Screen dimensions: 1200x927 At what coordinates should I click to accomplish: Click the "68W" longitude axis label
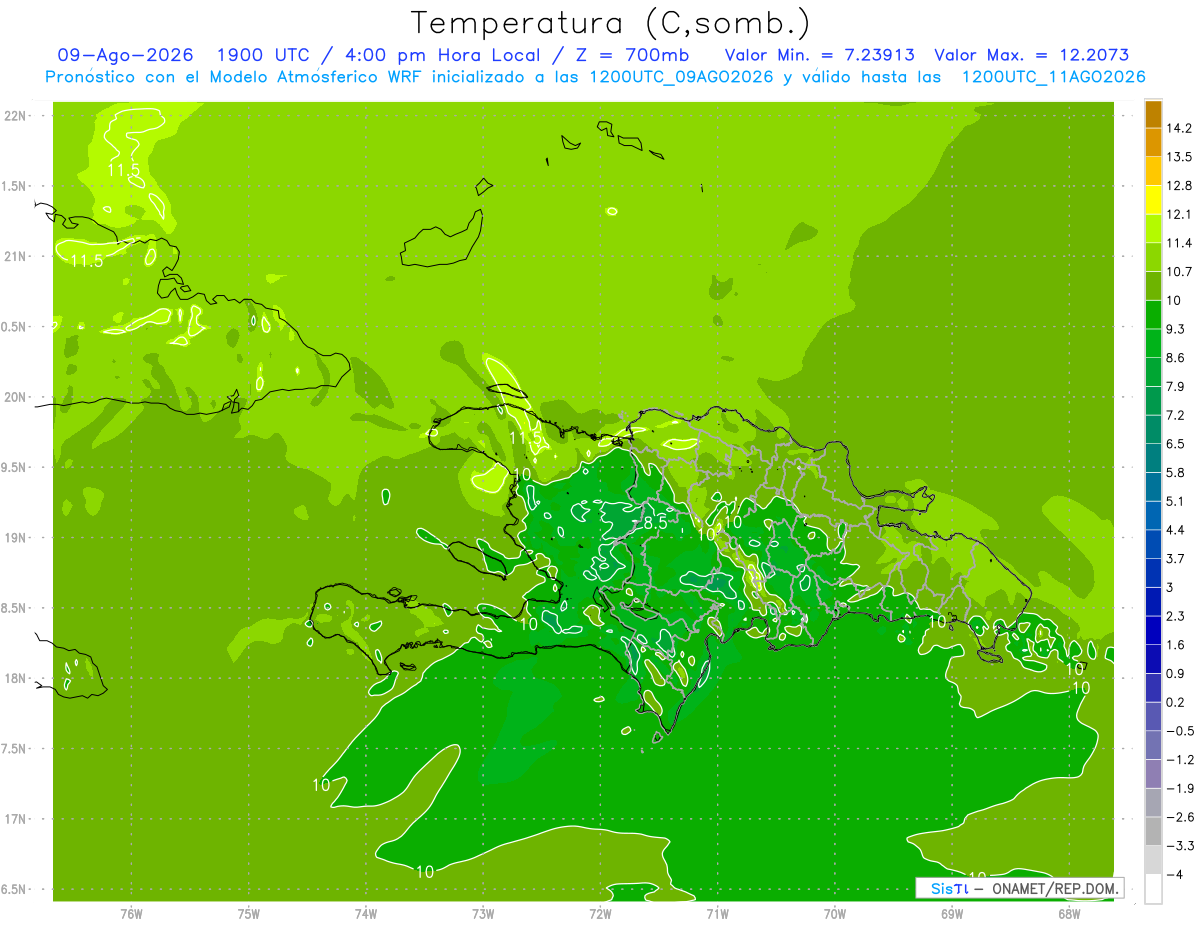tap(1068, 913)
